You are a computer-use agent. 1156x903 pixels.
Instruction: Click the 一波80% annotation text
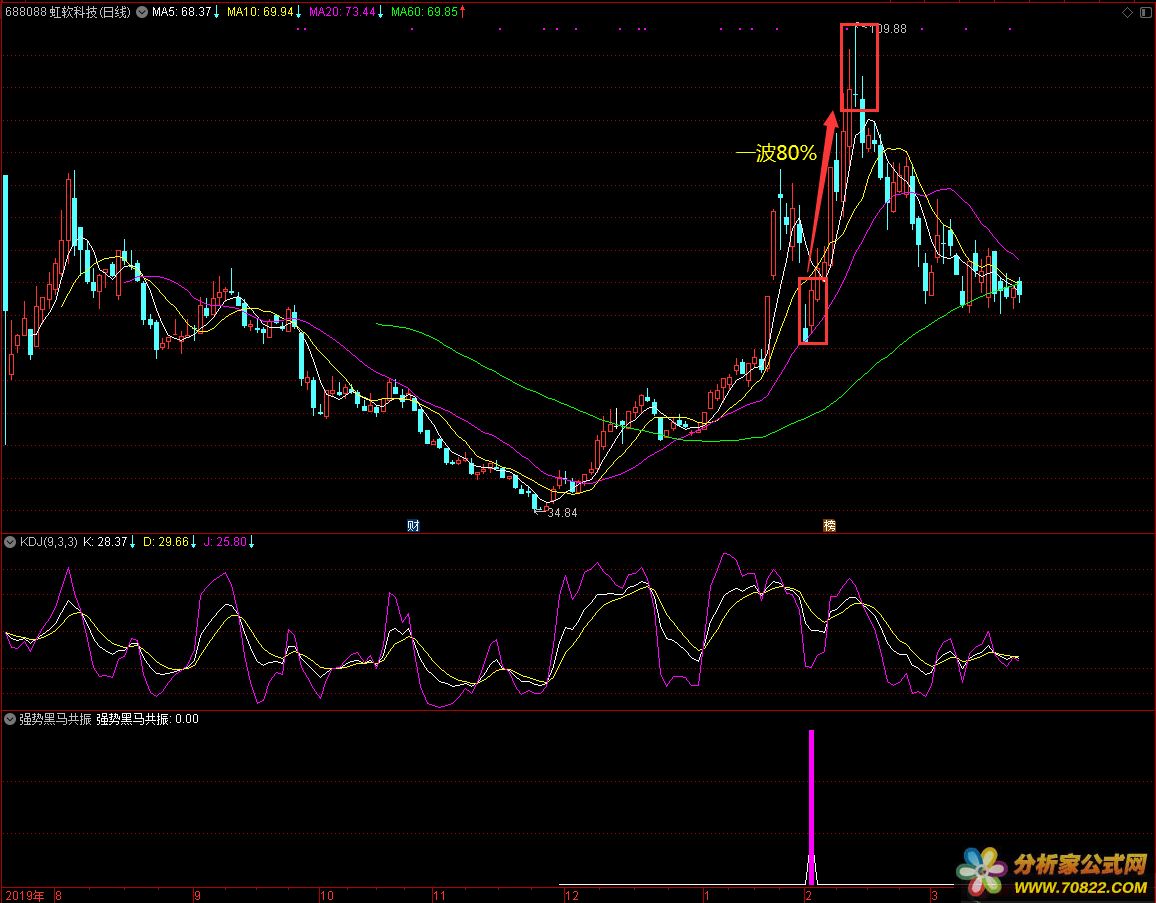coord(776,154)
